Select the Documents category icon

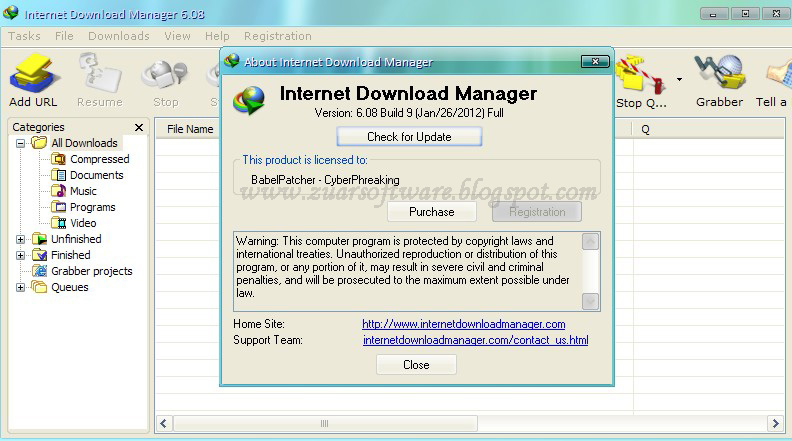[59, 175]
